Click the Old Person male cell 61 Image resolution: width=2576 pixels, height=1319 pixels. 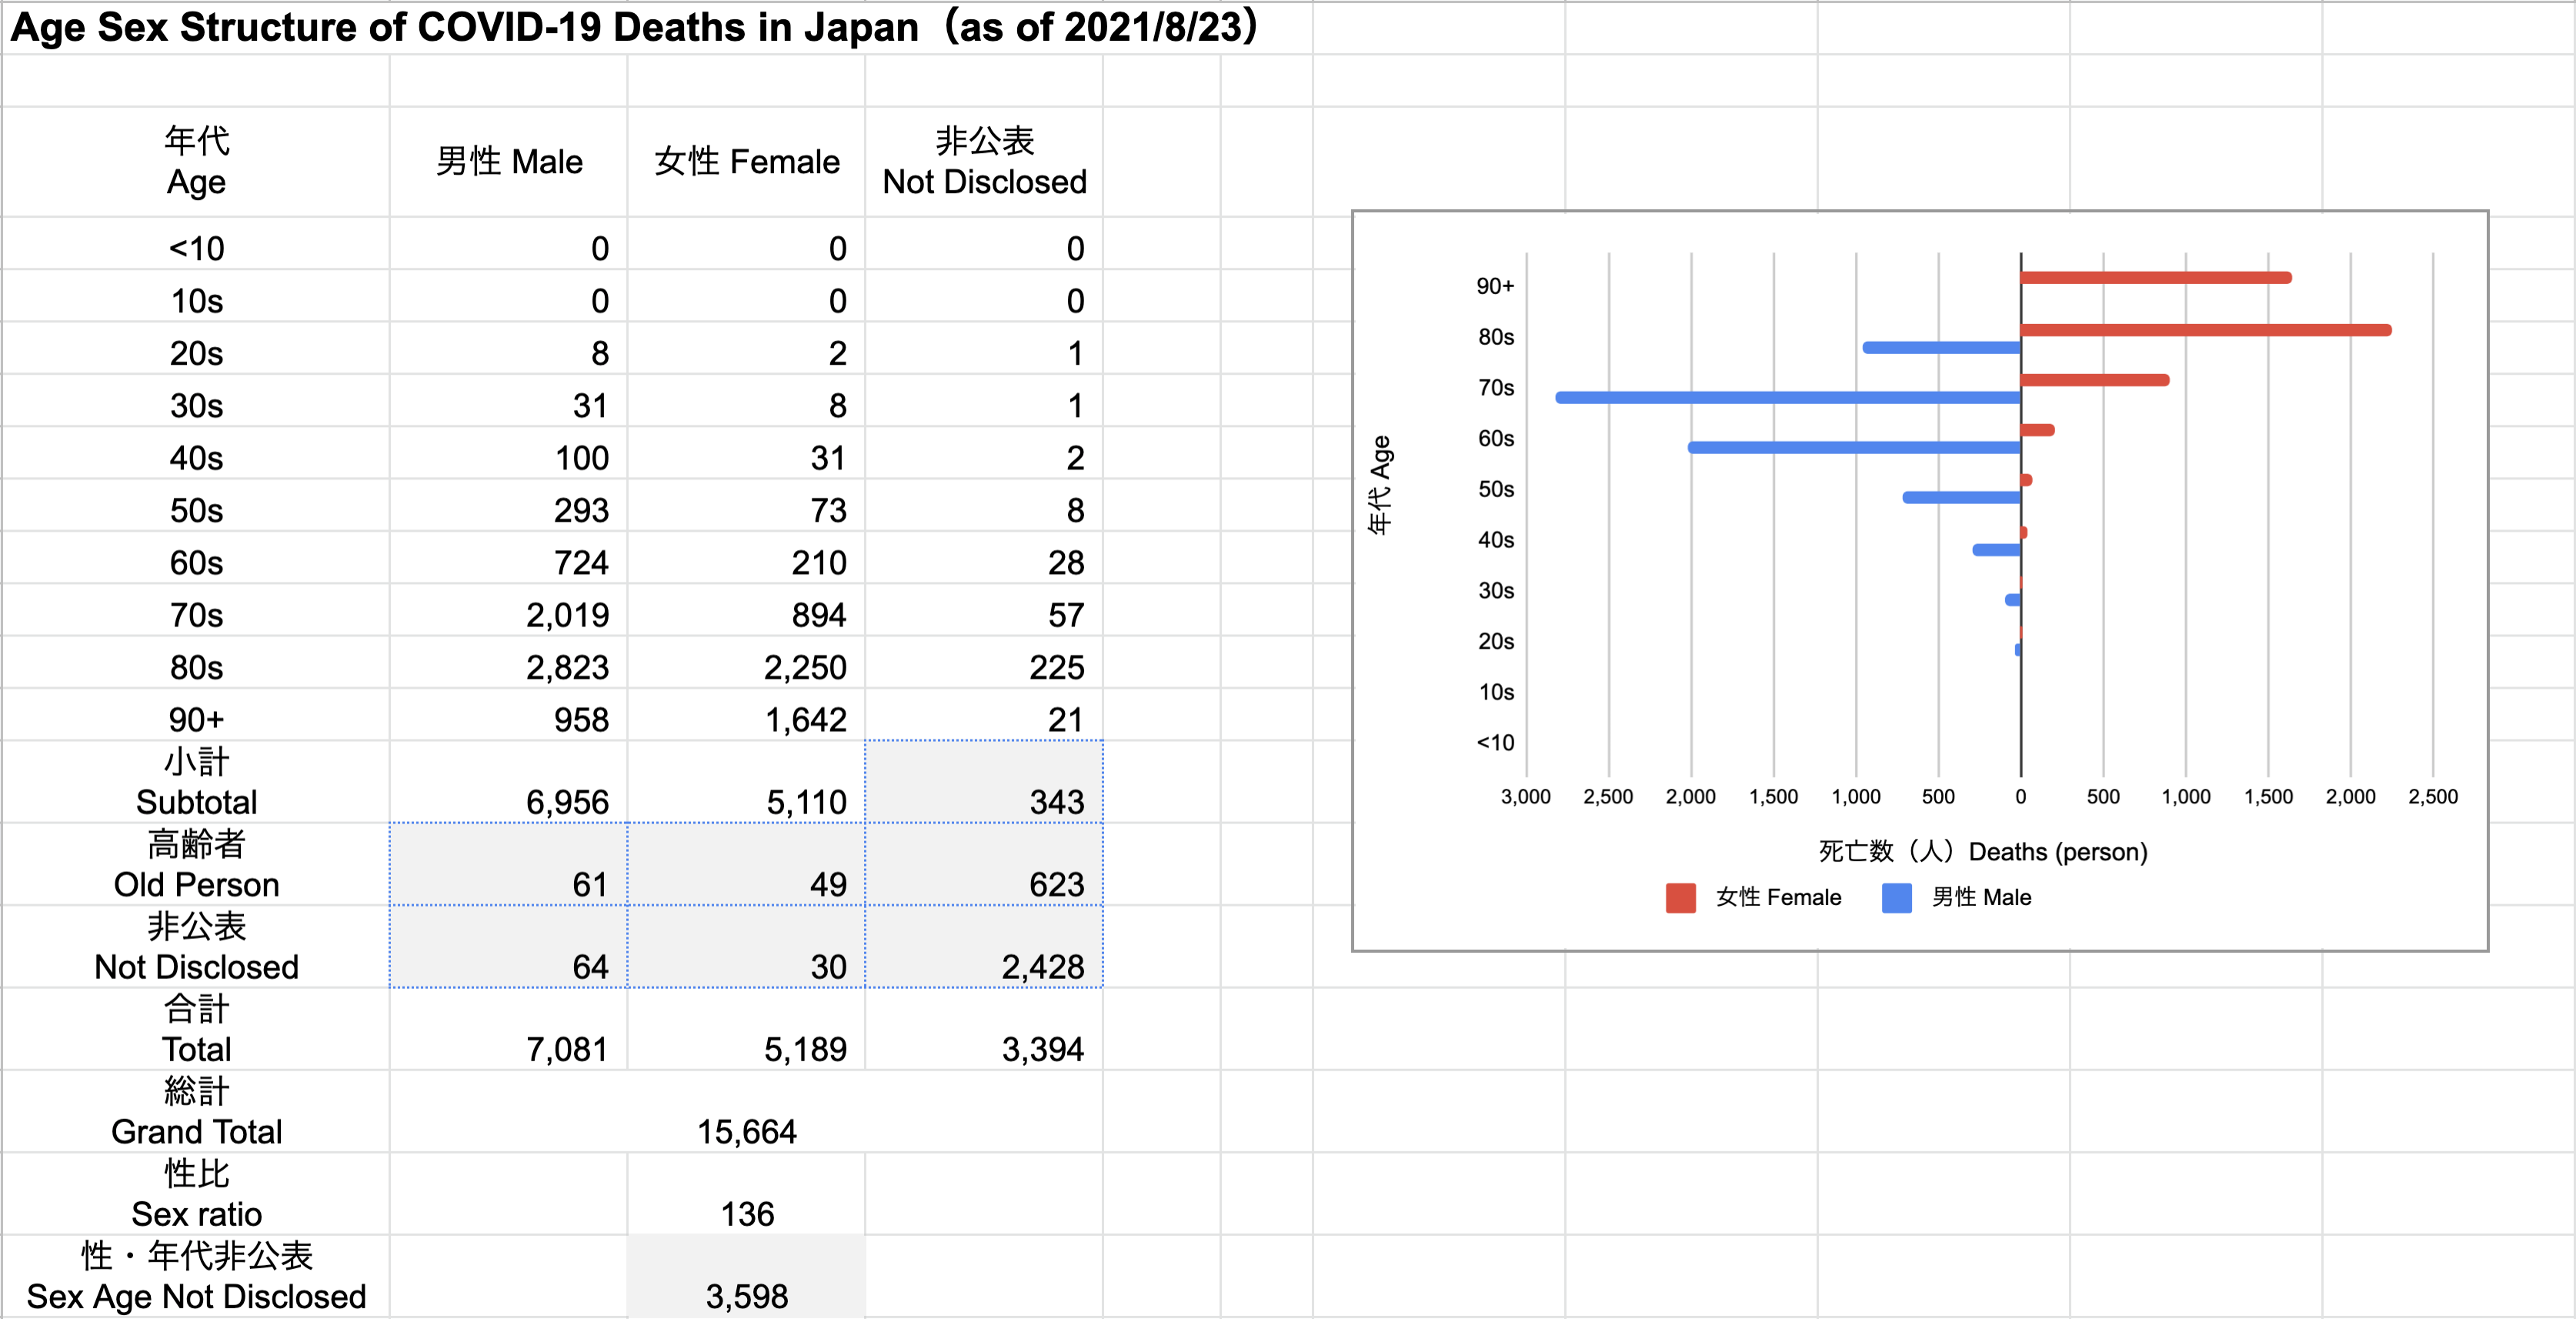point(509,864)
